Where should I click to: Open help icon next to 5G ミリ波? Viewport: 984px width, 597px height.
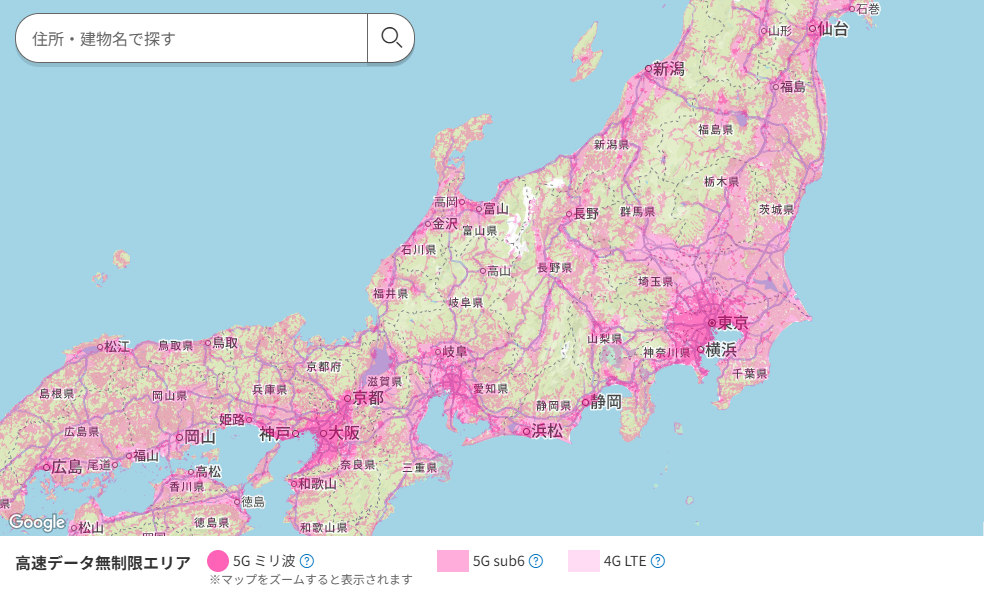tap(307, 561)
